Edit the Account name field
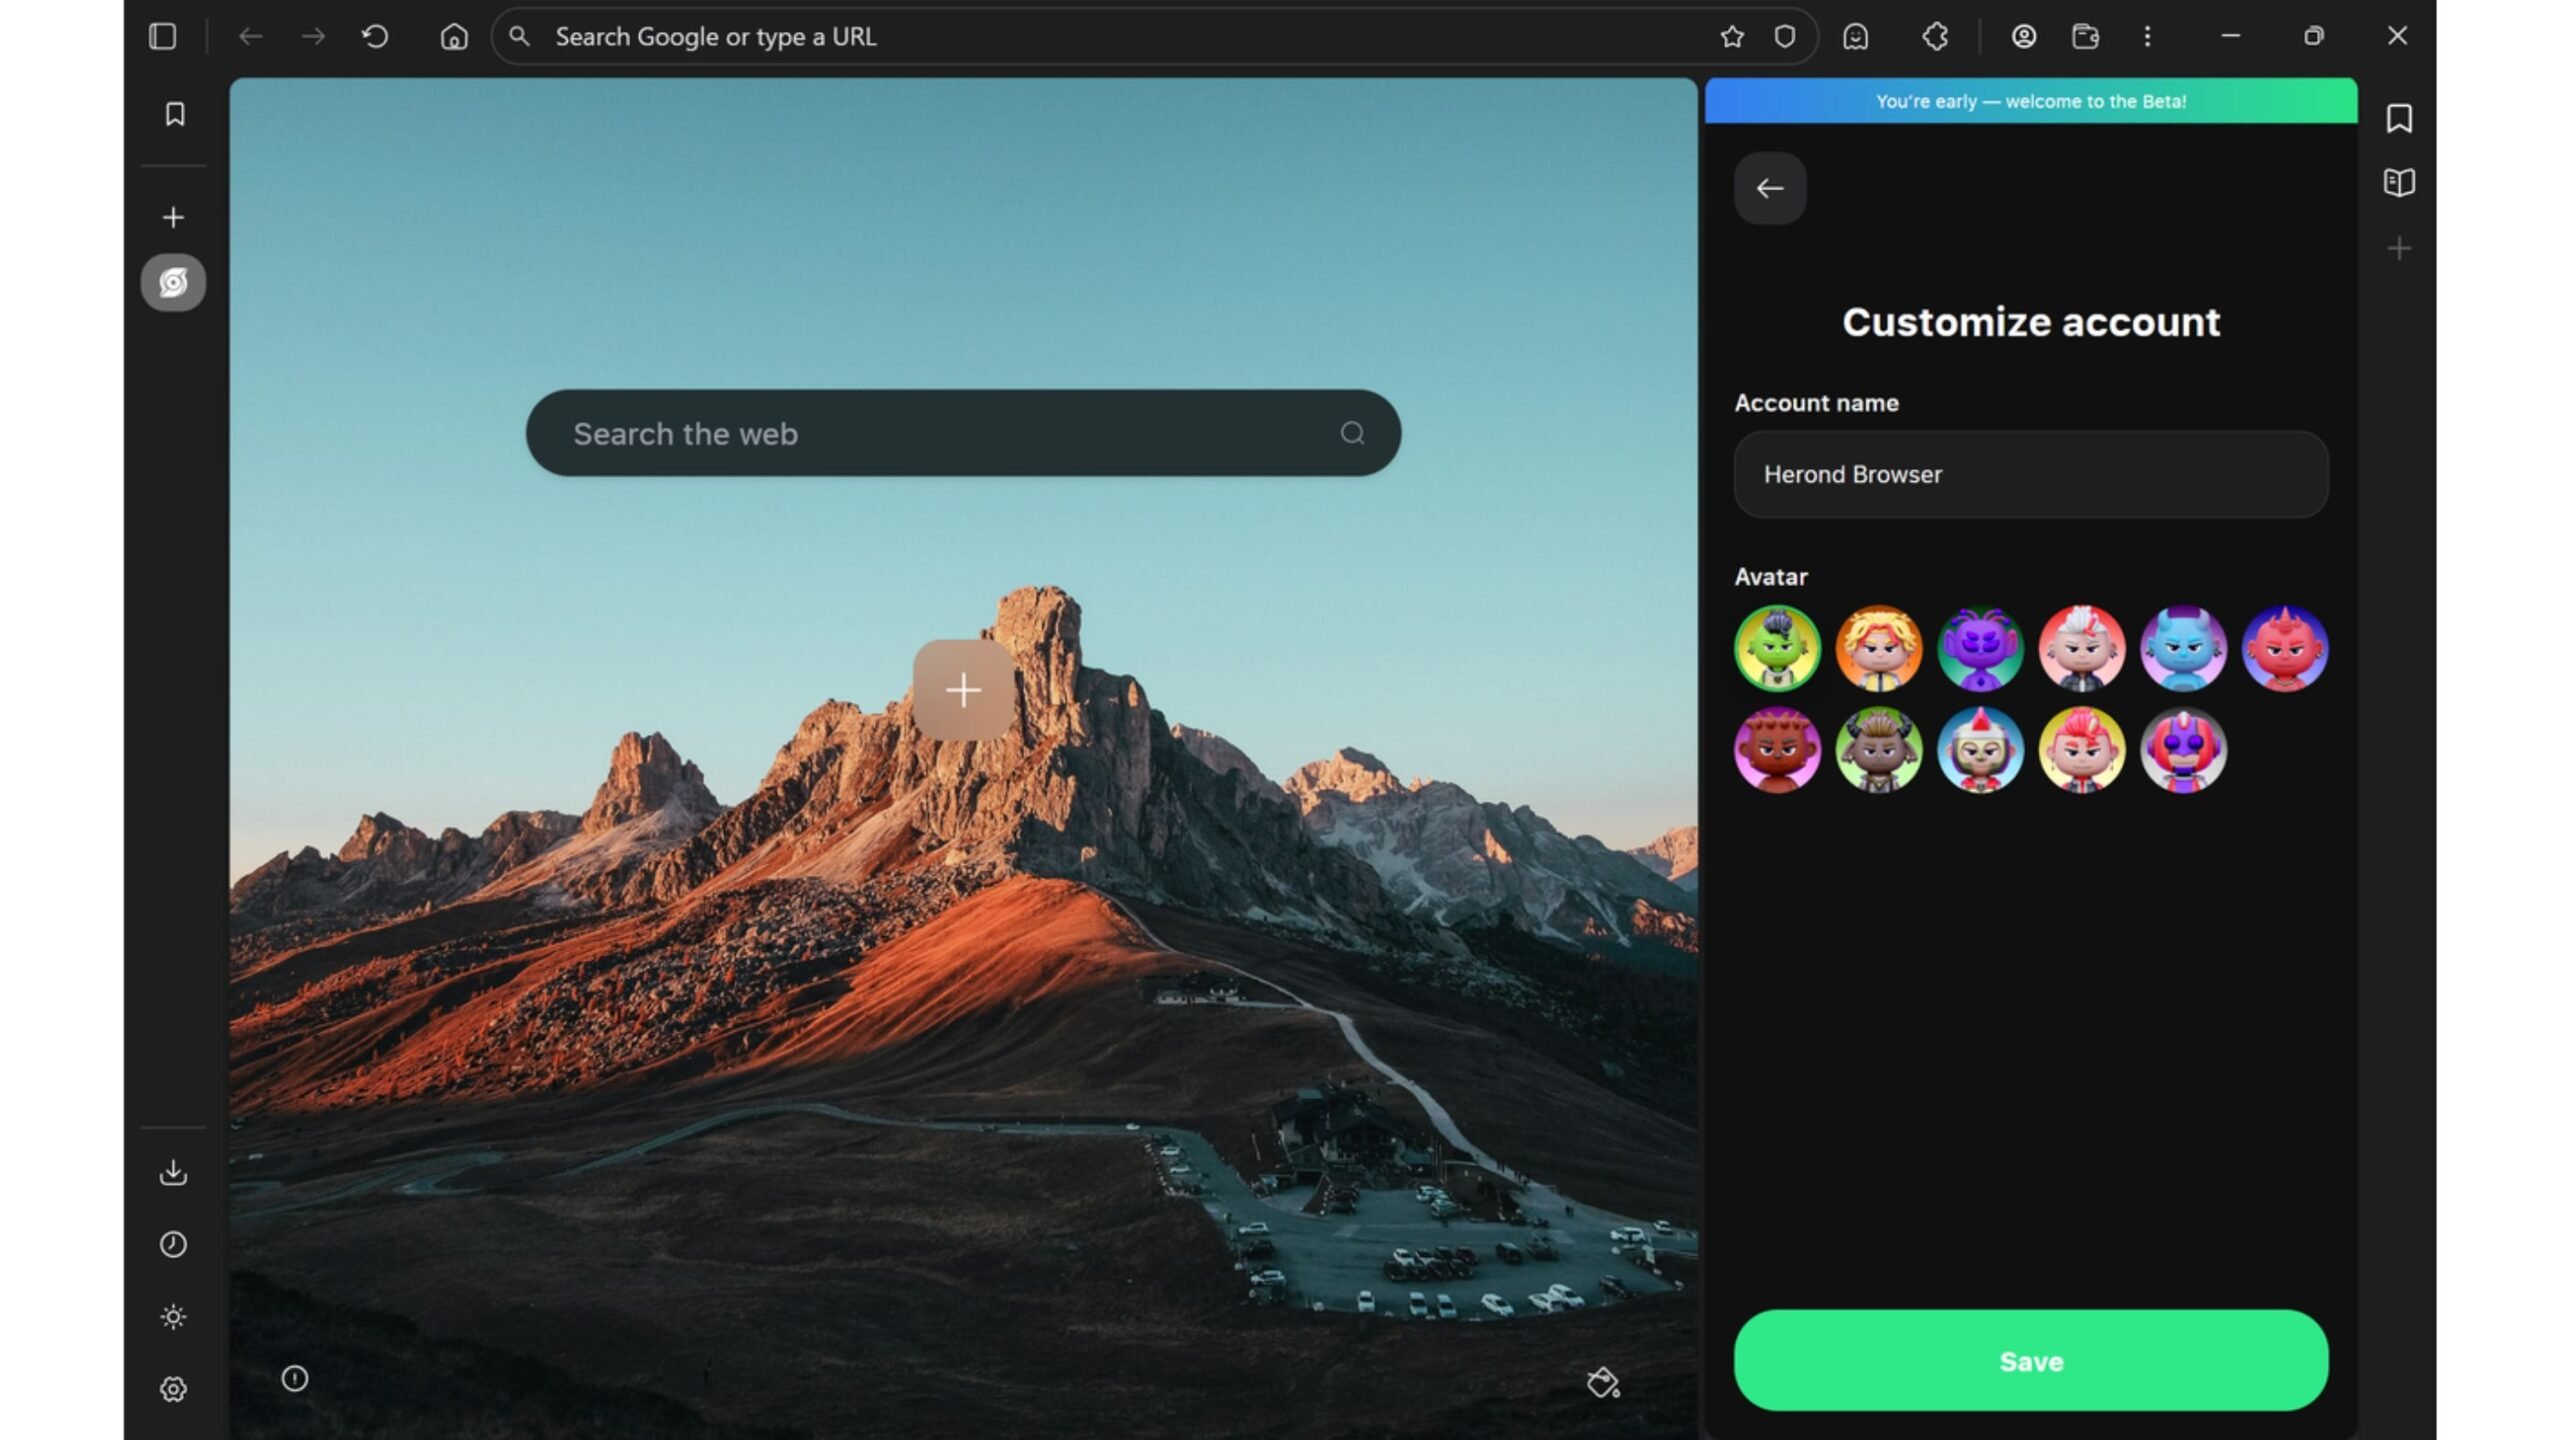The height and width of the screenshot is (1440, 2560). point(2030,475)
